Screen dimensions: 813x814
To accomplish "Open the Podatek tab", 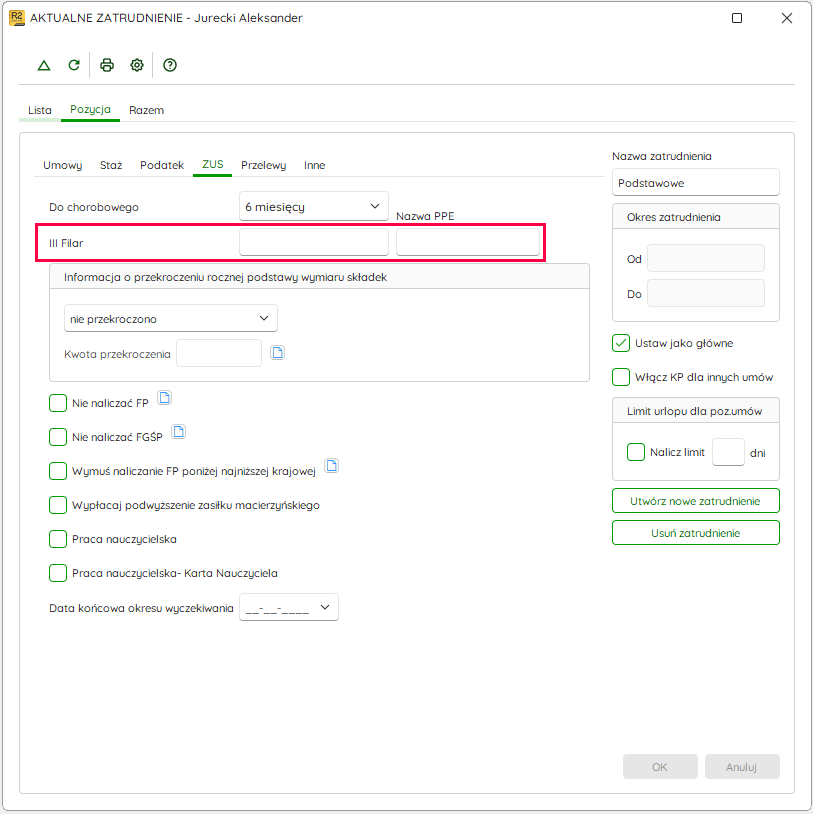I will point(162,165).
